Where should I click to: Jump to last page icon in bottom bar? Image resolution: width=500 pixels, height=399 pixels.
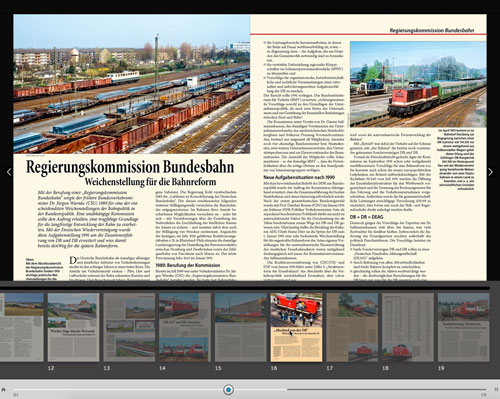point(496,389)
